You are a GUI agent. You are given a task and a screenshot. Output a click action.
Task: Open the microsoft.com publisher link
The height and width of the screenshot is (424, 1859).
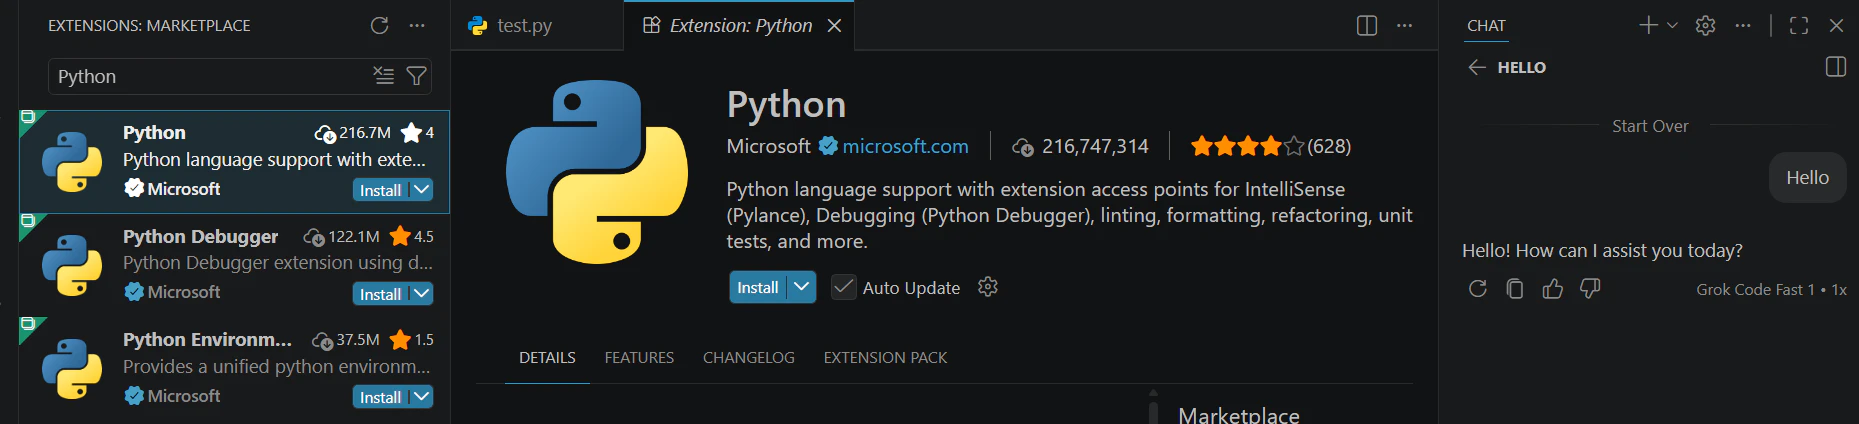tap(905, 146)
